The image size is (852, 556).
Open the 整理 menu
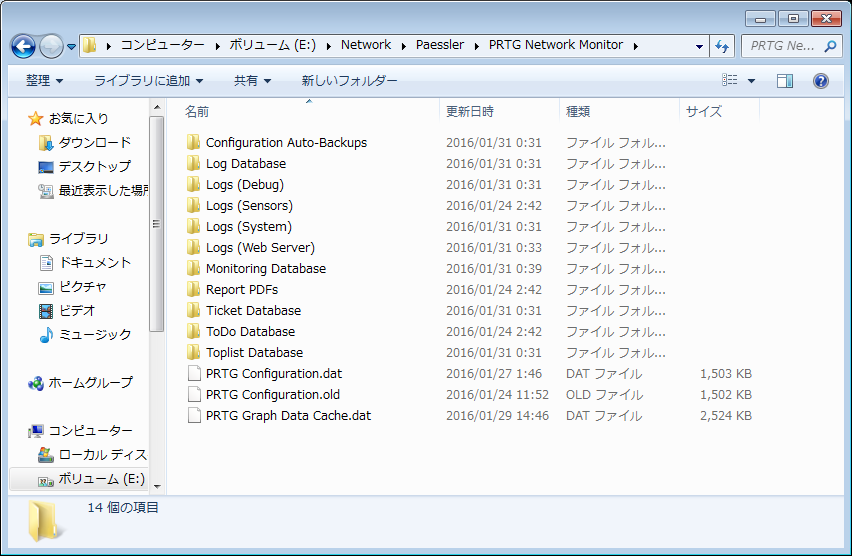point(45,81)
